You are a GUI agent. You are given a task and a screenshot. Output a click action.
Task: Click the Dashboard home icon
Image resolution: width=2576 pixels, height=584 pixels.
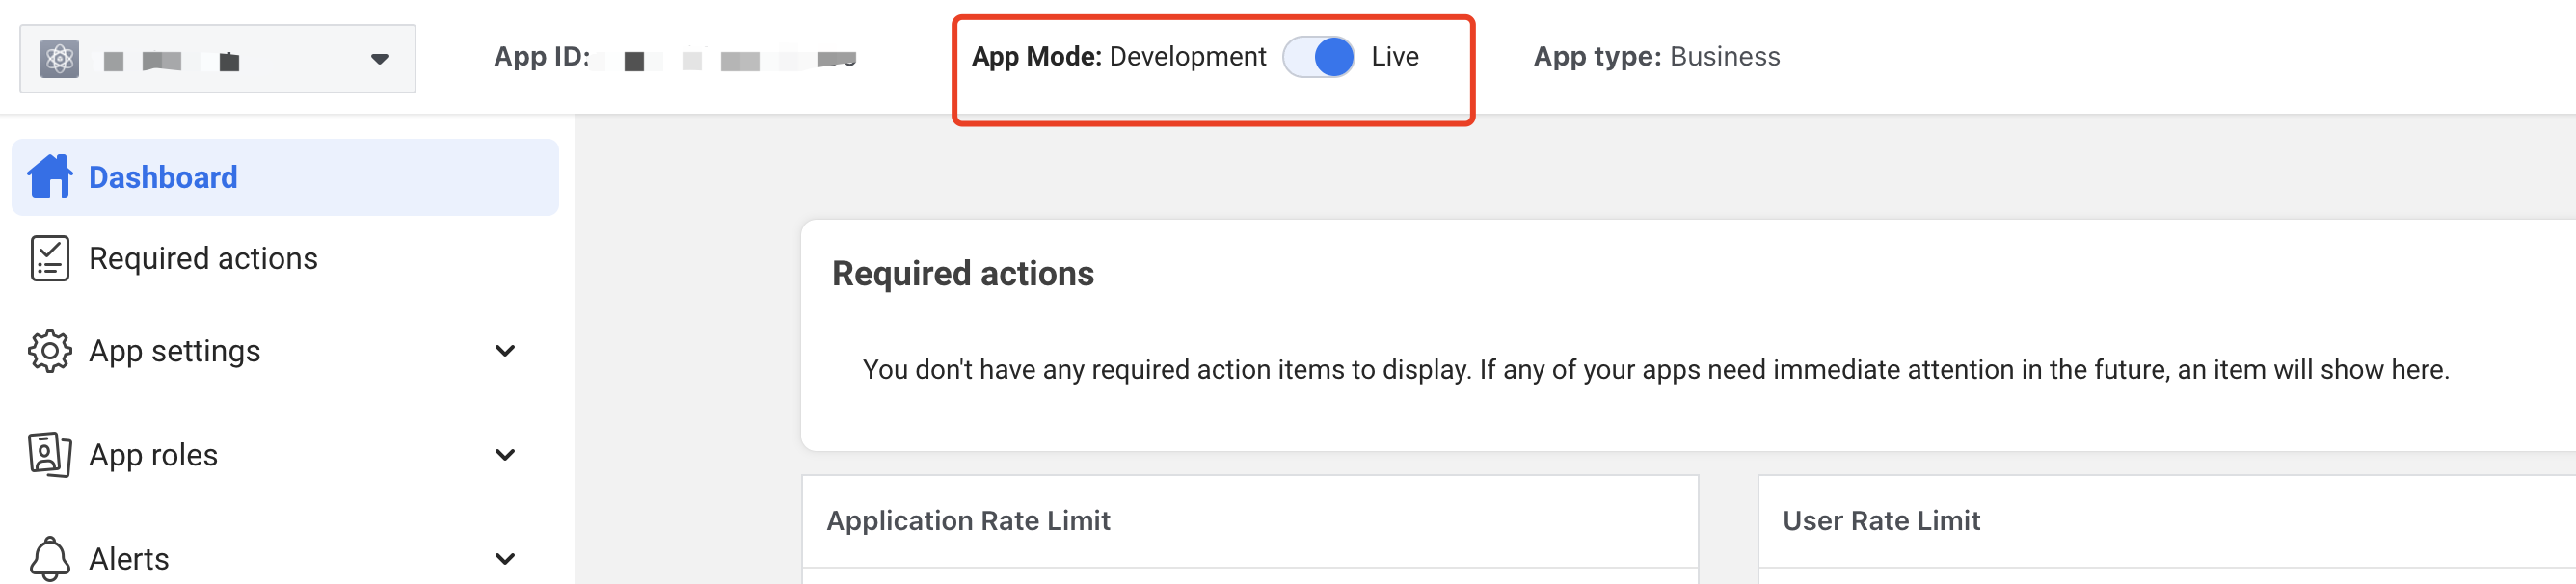click(50, 177)
